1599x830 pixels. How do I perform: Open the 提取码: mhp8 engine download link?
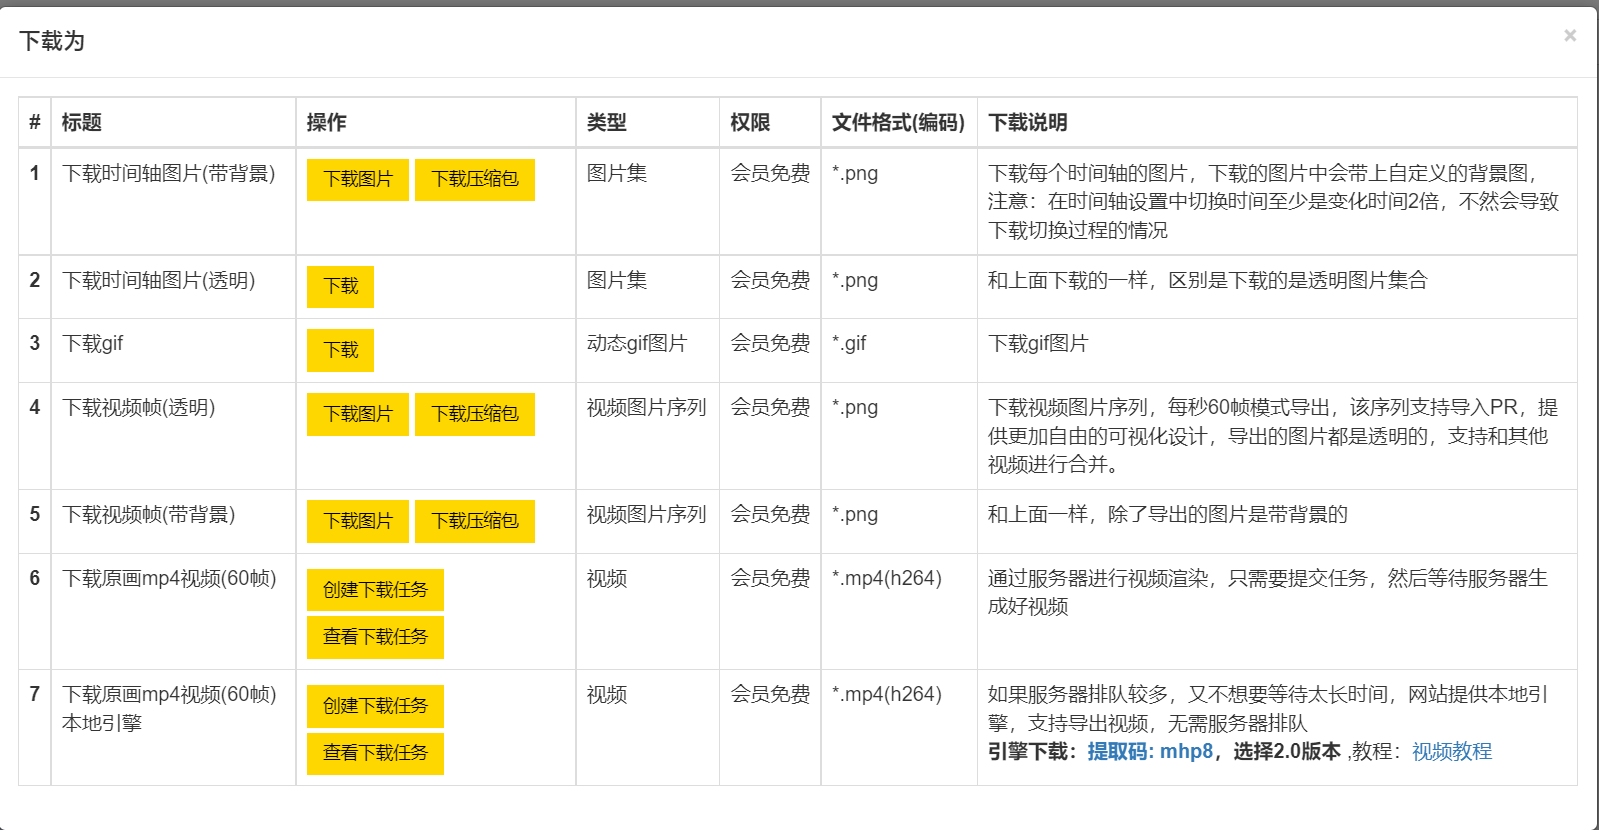point(1150,752)
